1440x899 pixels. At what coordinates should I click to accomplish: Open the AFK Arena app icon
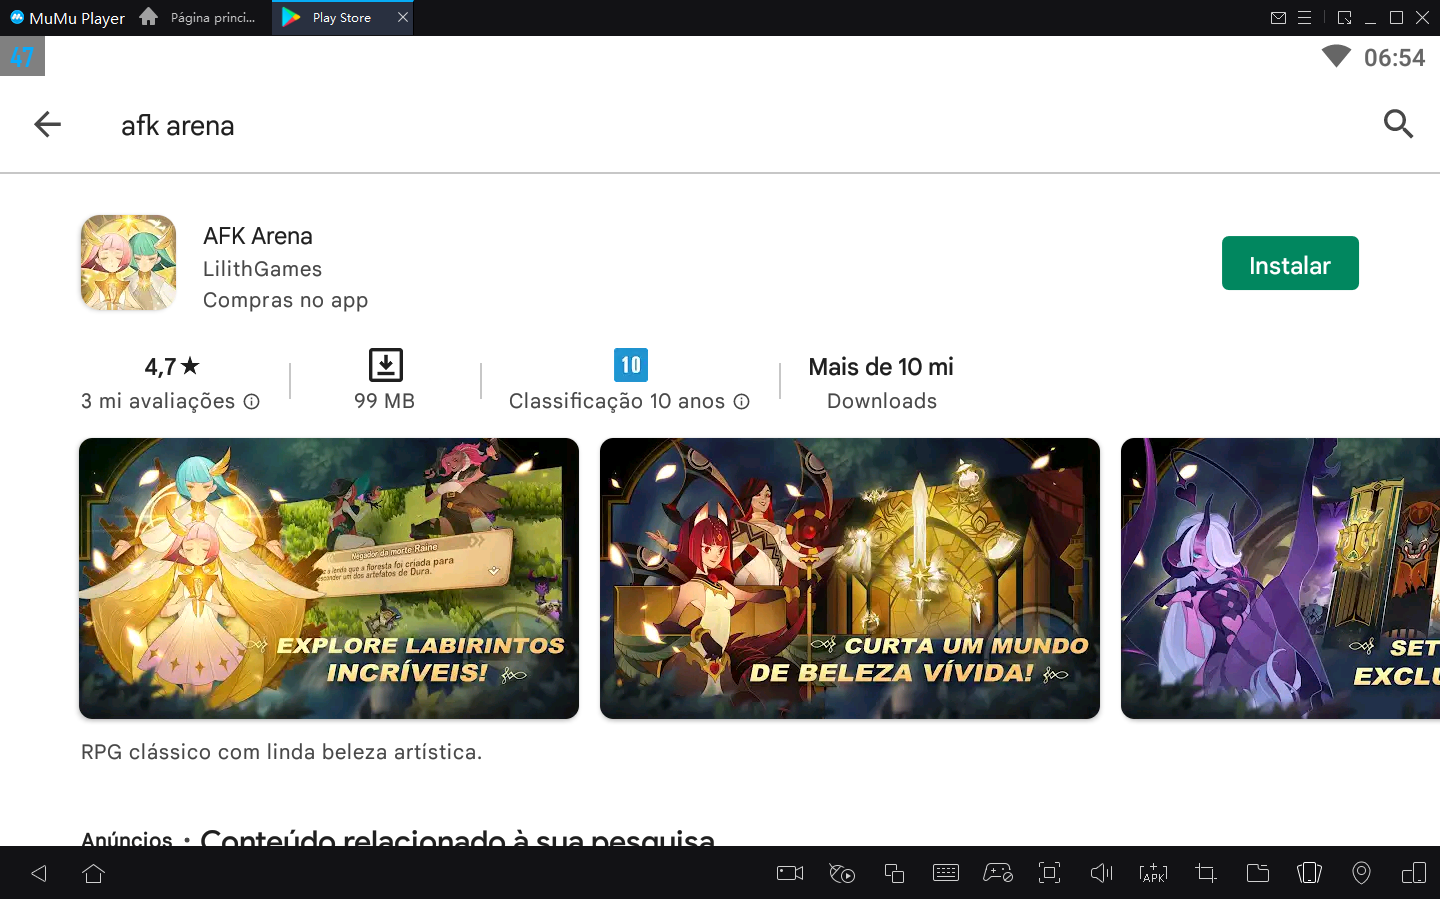(128, 262)
